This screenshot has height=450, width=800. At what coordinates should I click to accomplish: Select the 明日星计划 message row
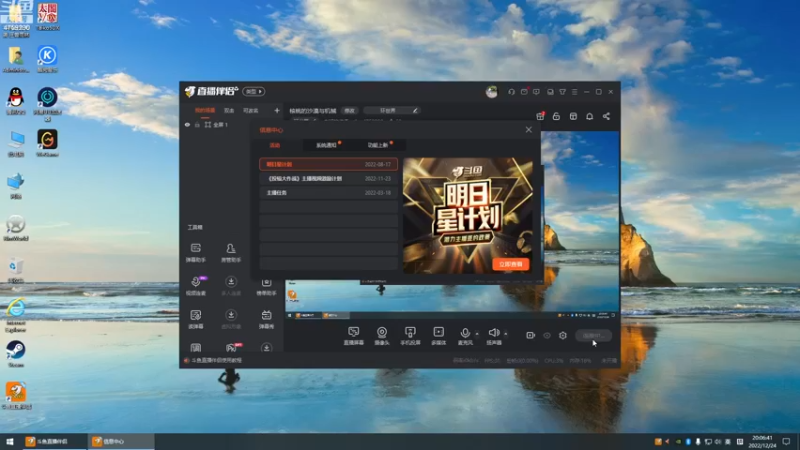point(329,164)
